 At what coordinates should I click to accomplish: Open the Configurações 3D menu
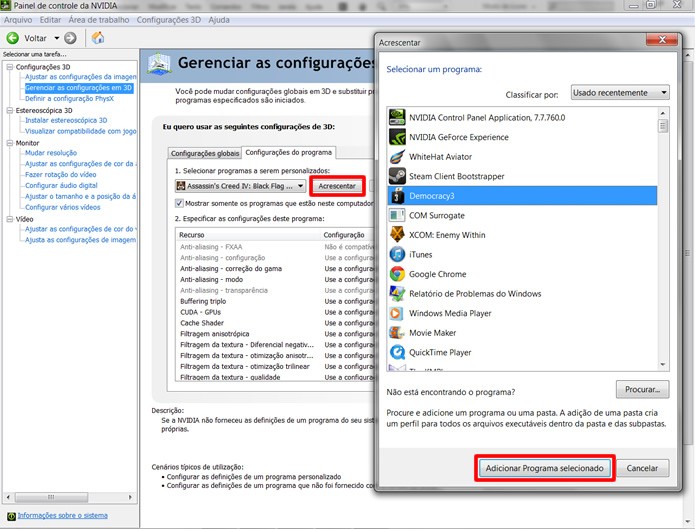168,20
